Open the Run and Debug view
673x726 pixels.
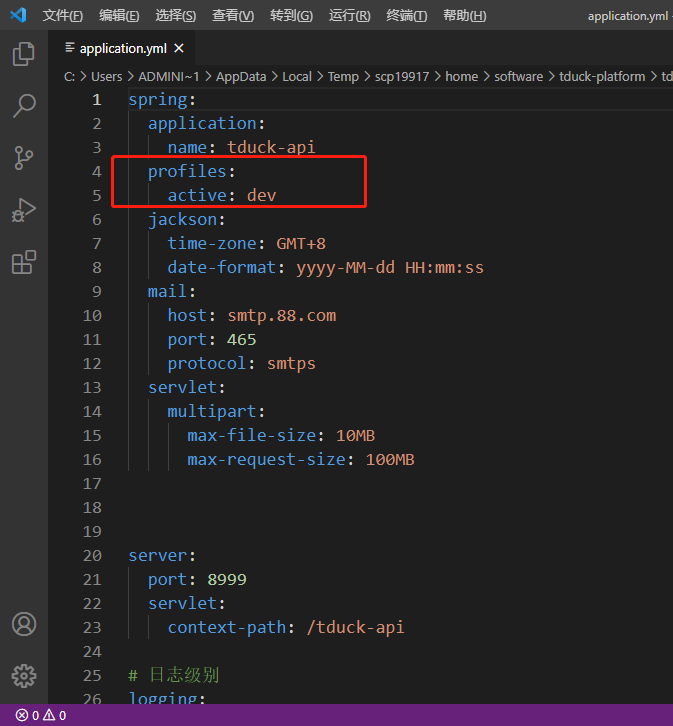click(23, 210)
